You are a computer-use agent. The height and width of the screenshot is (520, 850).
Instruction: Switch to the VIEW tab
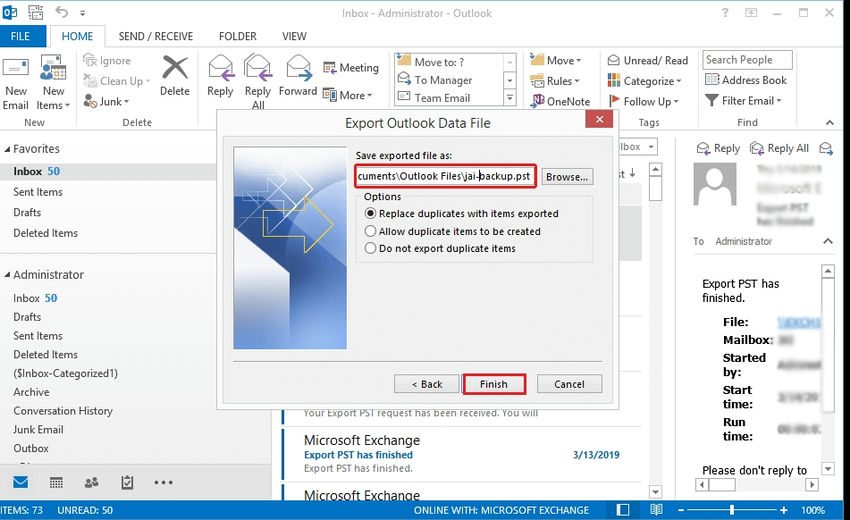(x=294, y=36)
